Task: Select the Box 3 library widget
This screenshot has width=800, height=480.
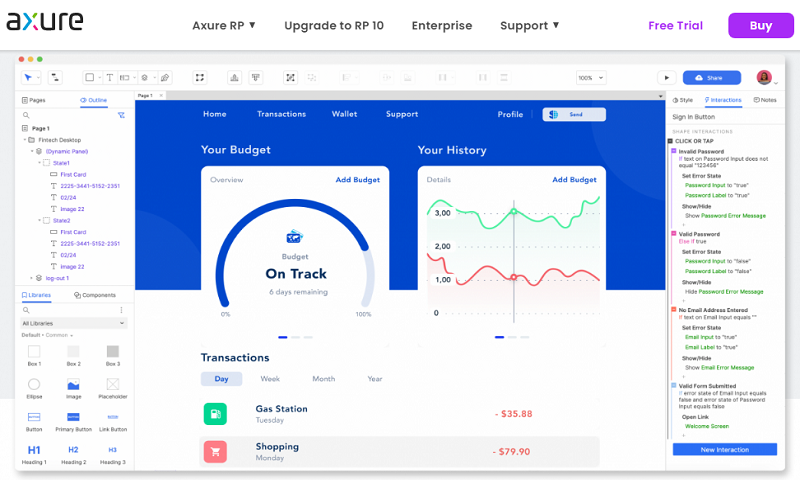Action: 113,355
